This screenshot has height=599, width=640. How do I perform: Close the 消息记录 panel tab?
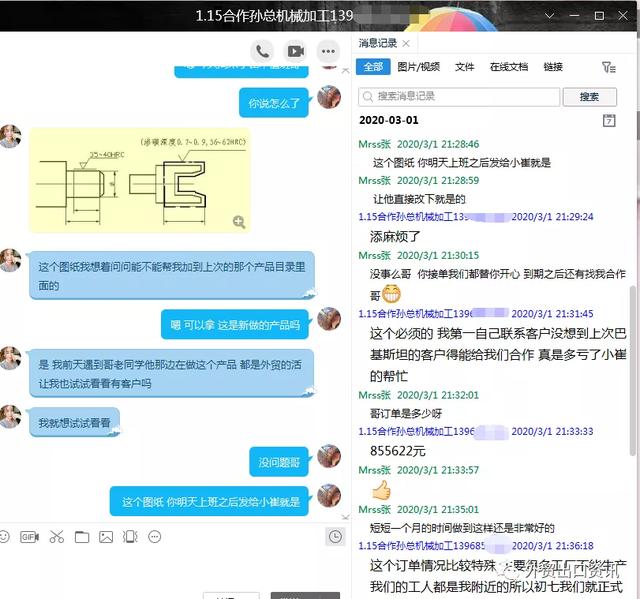(x=406, y=43)
